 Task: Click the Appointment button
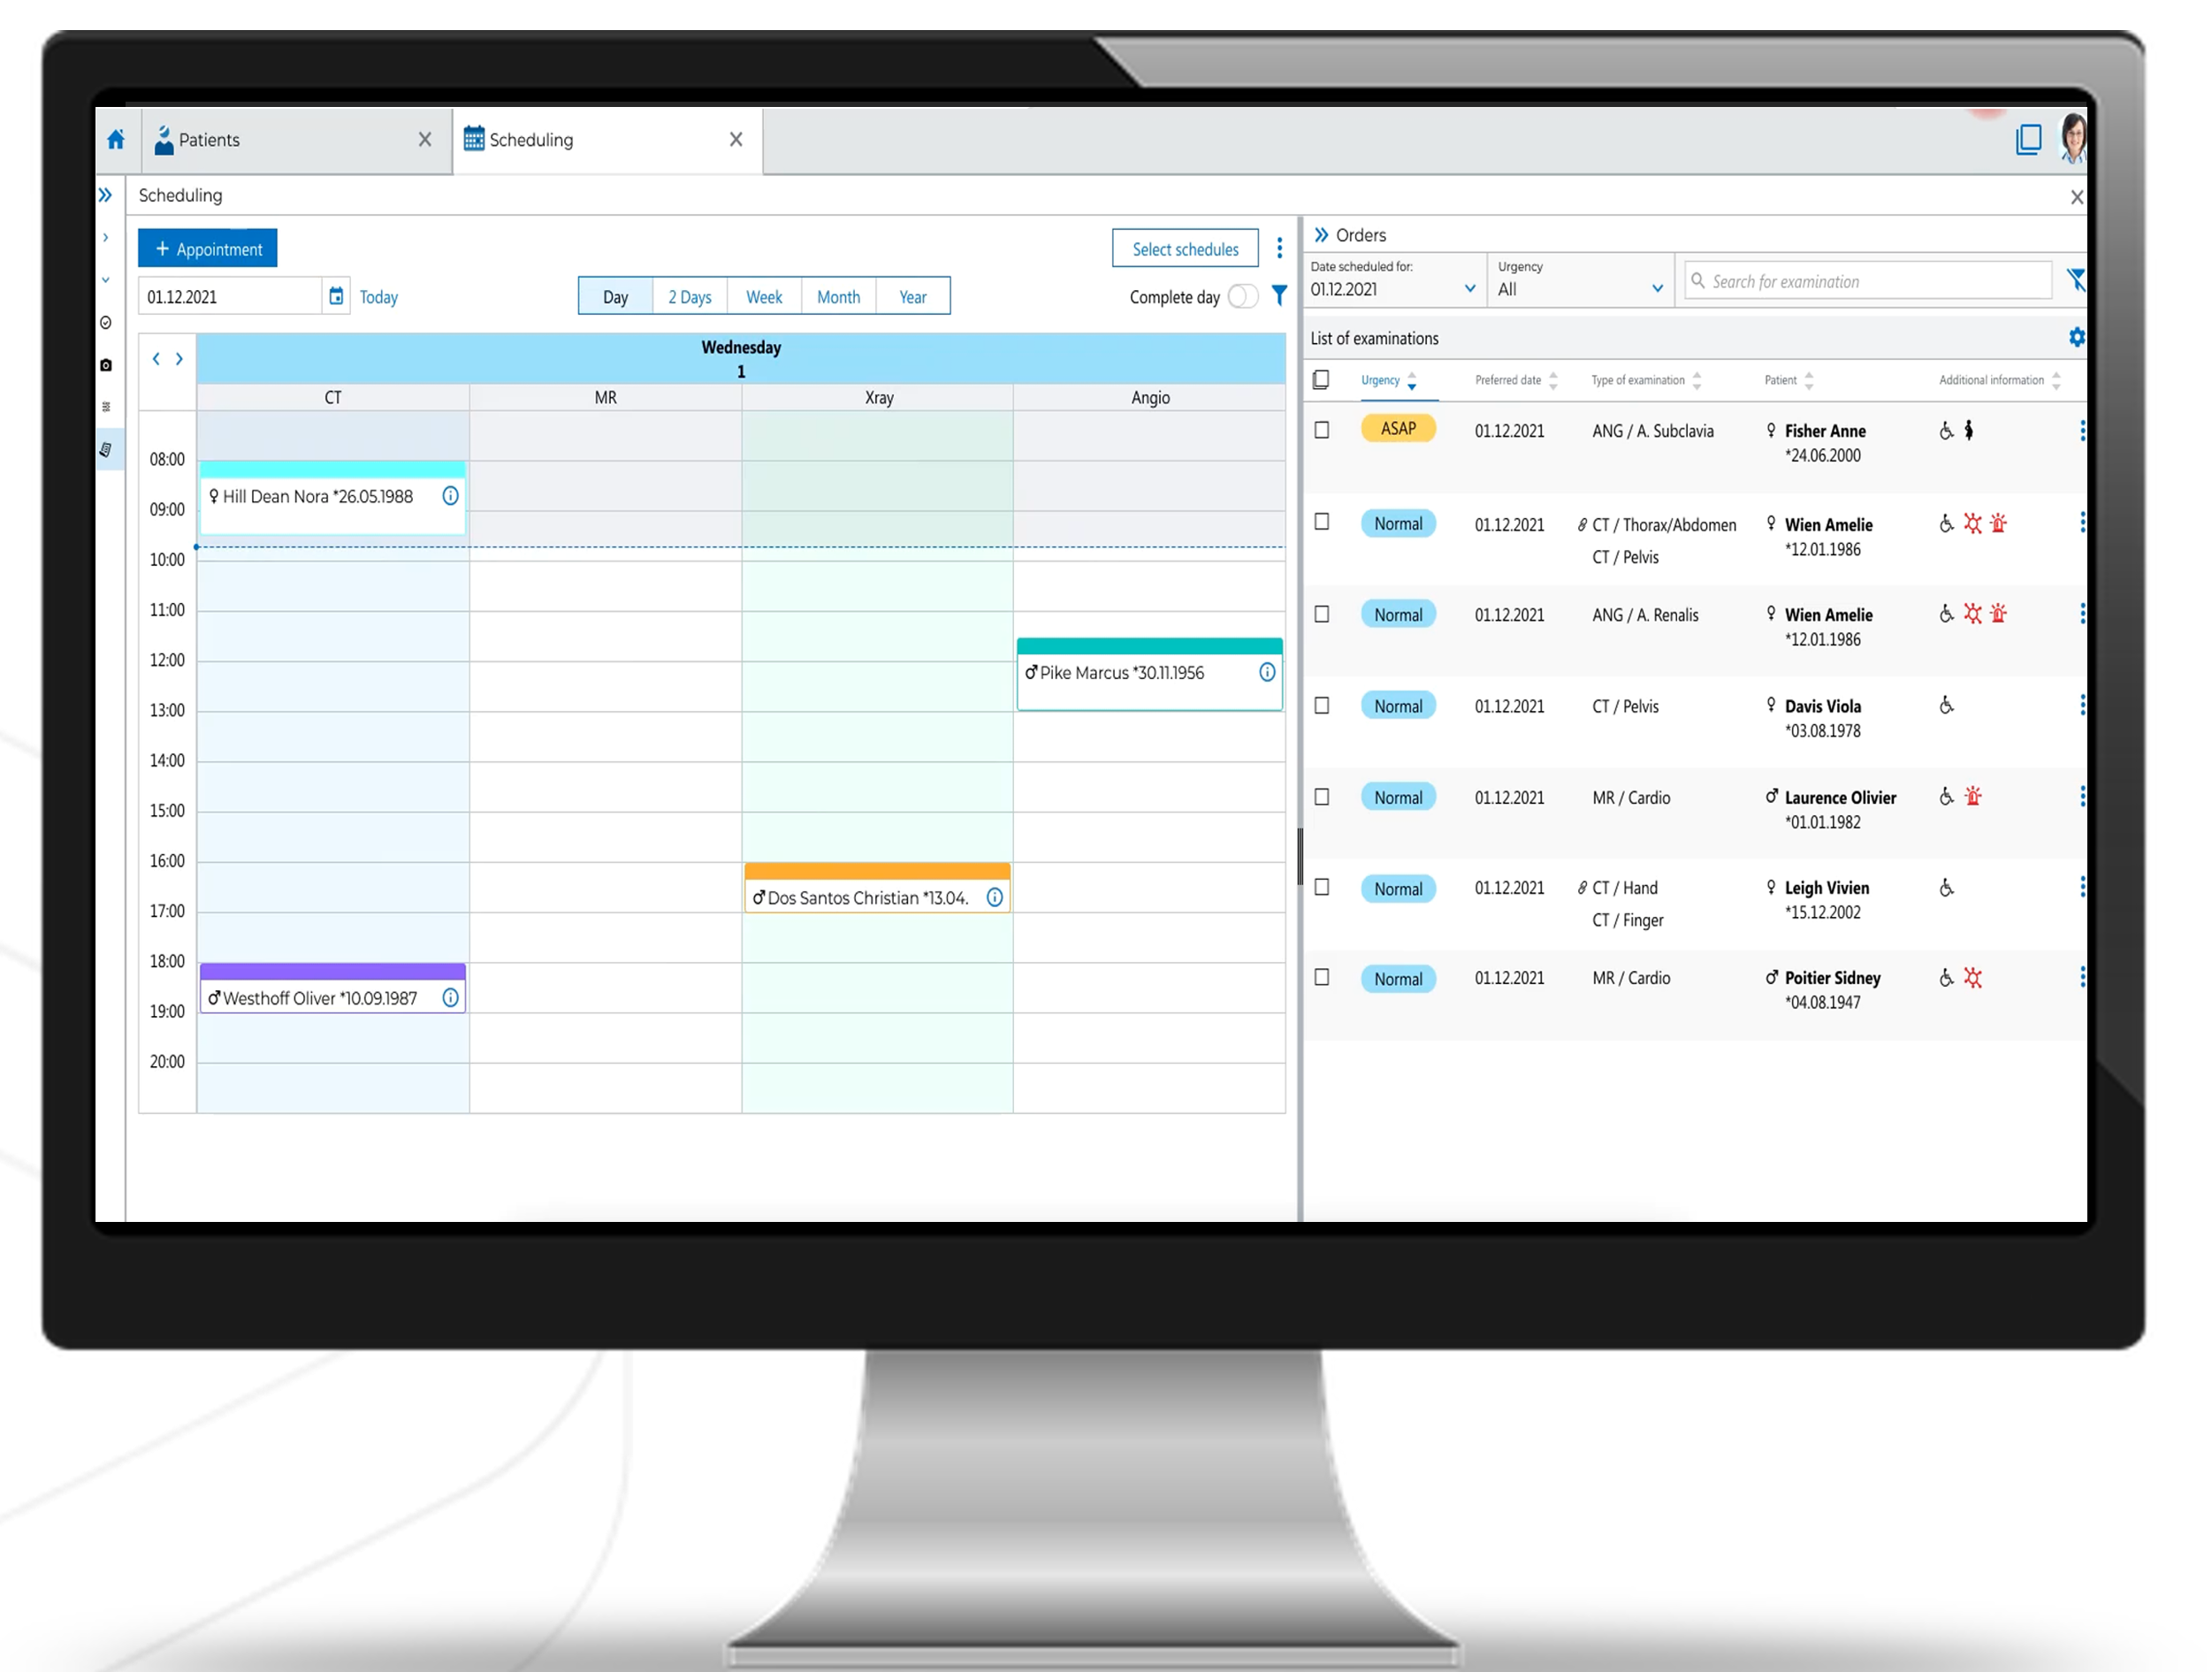click(208, 249)
